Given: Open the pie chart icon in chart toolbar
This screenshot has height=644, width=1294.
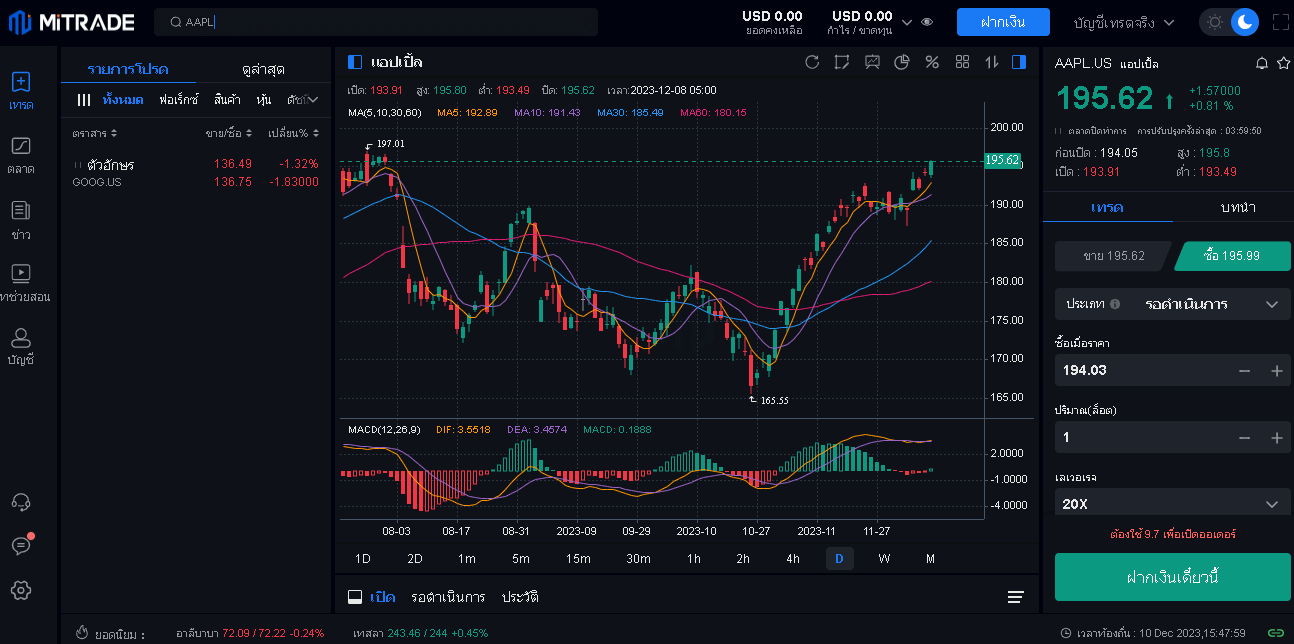Looking at the screenshot, I should (x=901, y=62).
